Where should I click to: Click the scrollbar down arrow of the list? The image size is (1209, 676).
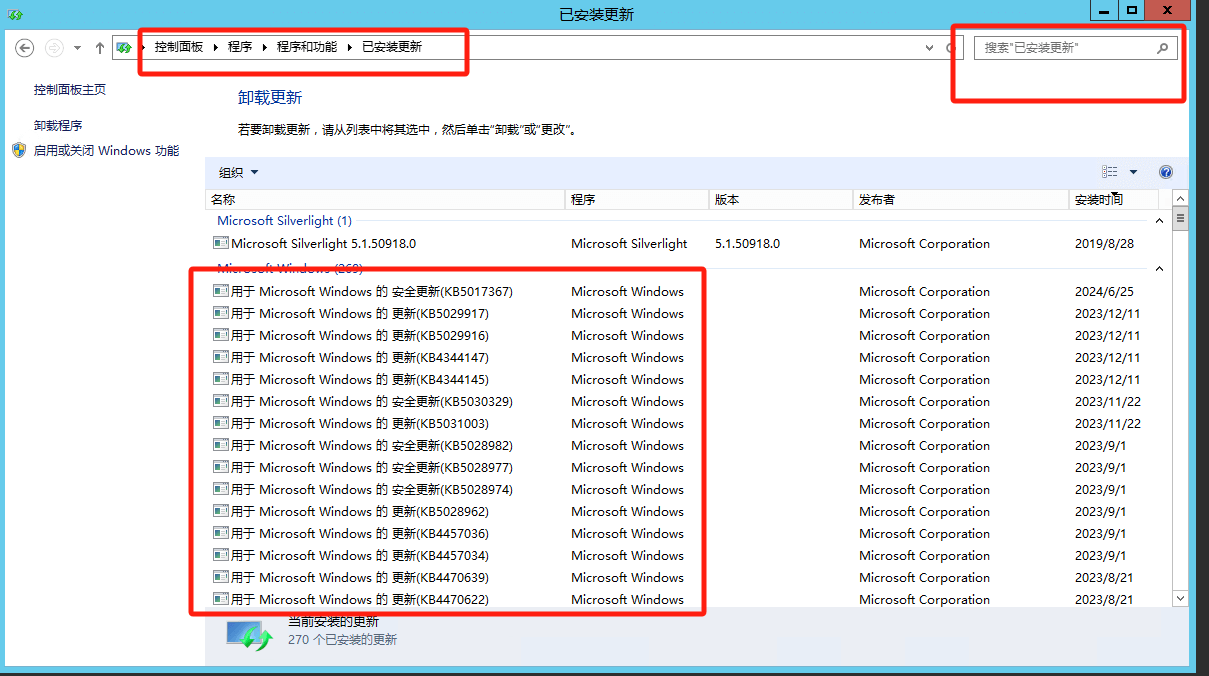(1180, 598)
